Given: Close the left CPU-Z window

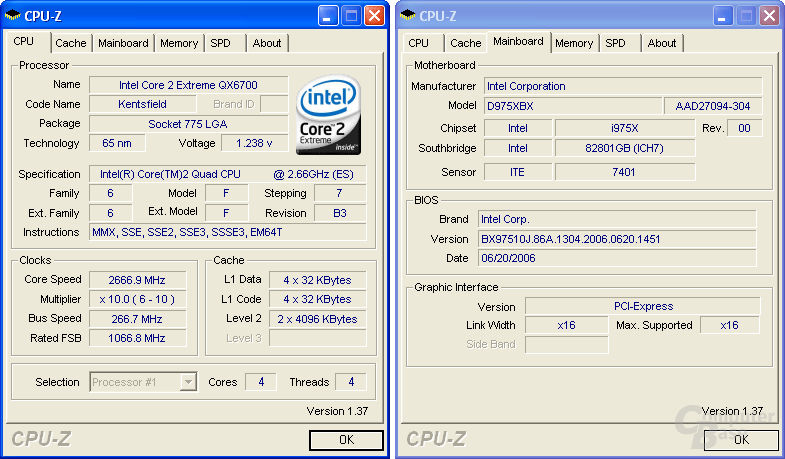Looking at the screenshot, I should pos(374,16).
